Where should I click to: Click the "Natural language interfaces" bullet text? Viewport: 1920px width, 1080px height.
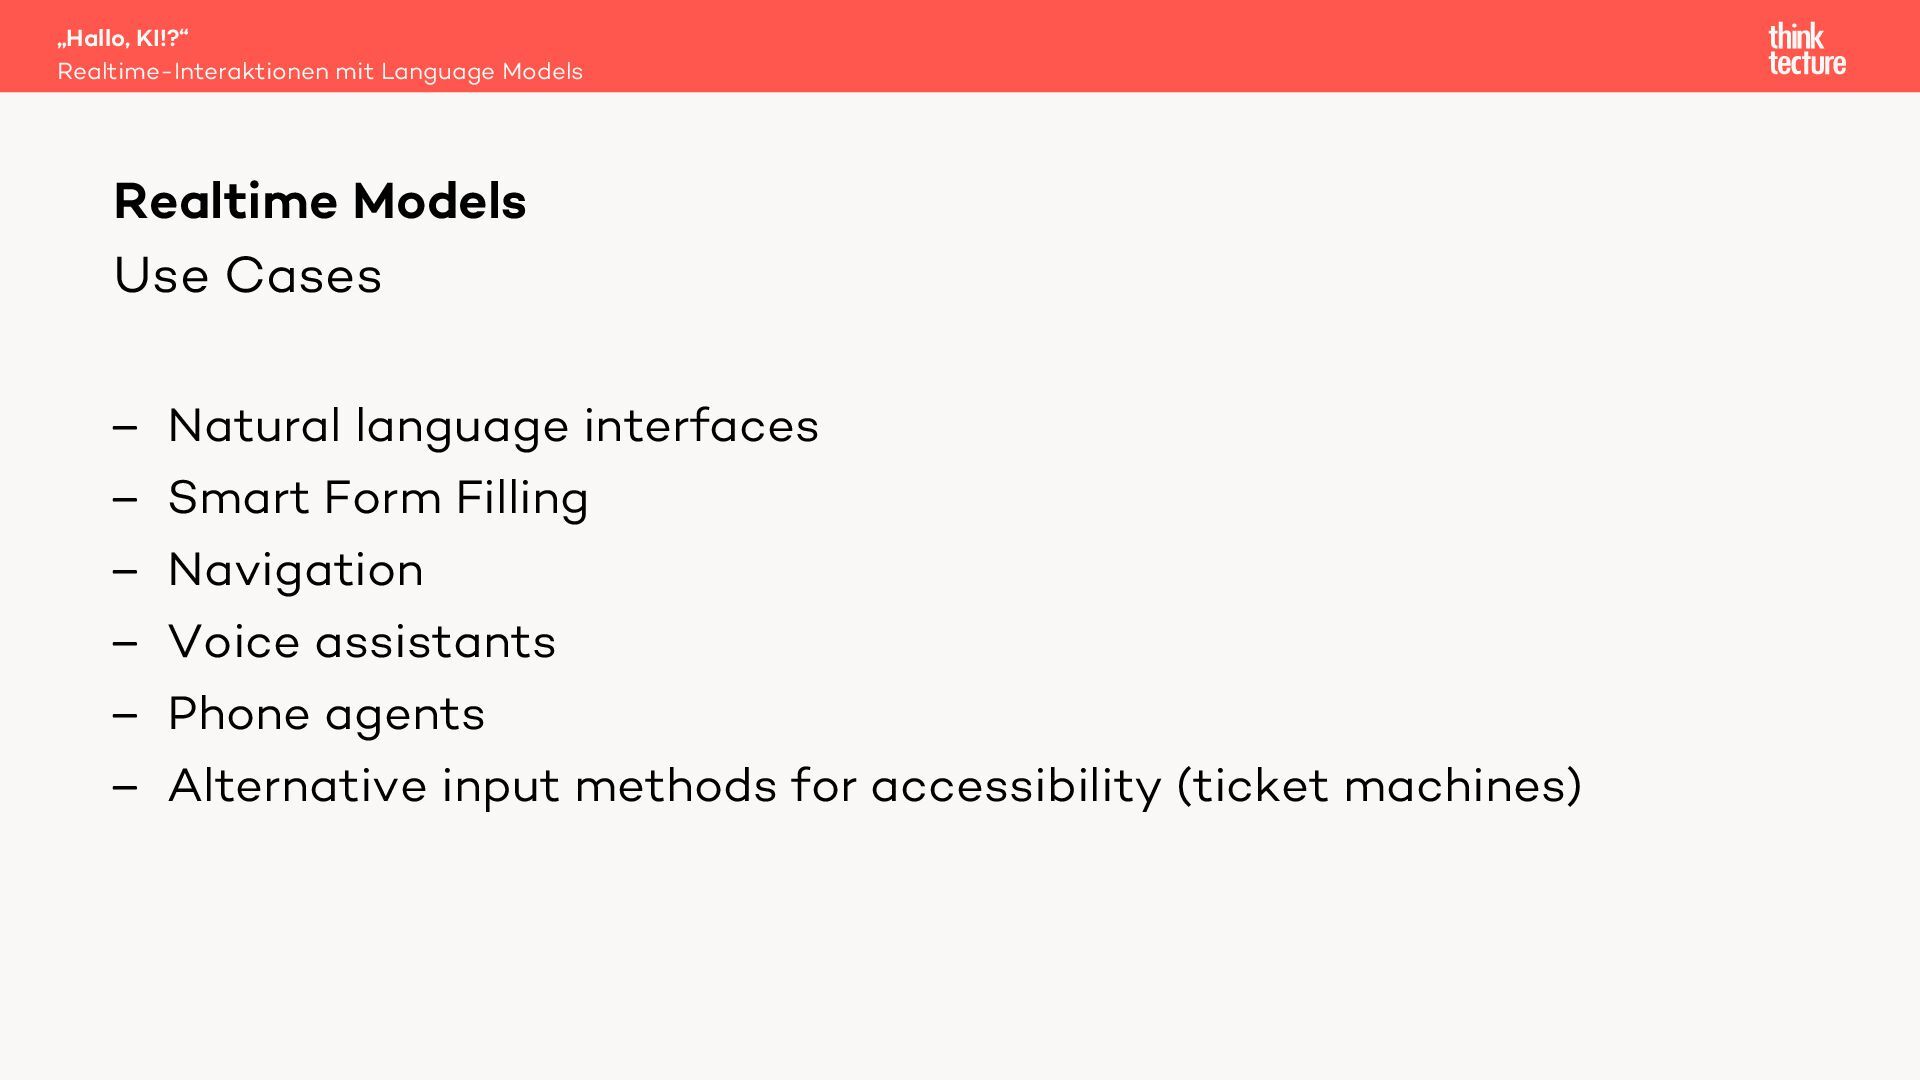493,426
